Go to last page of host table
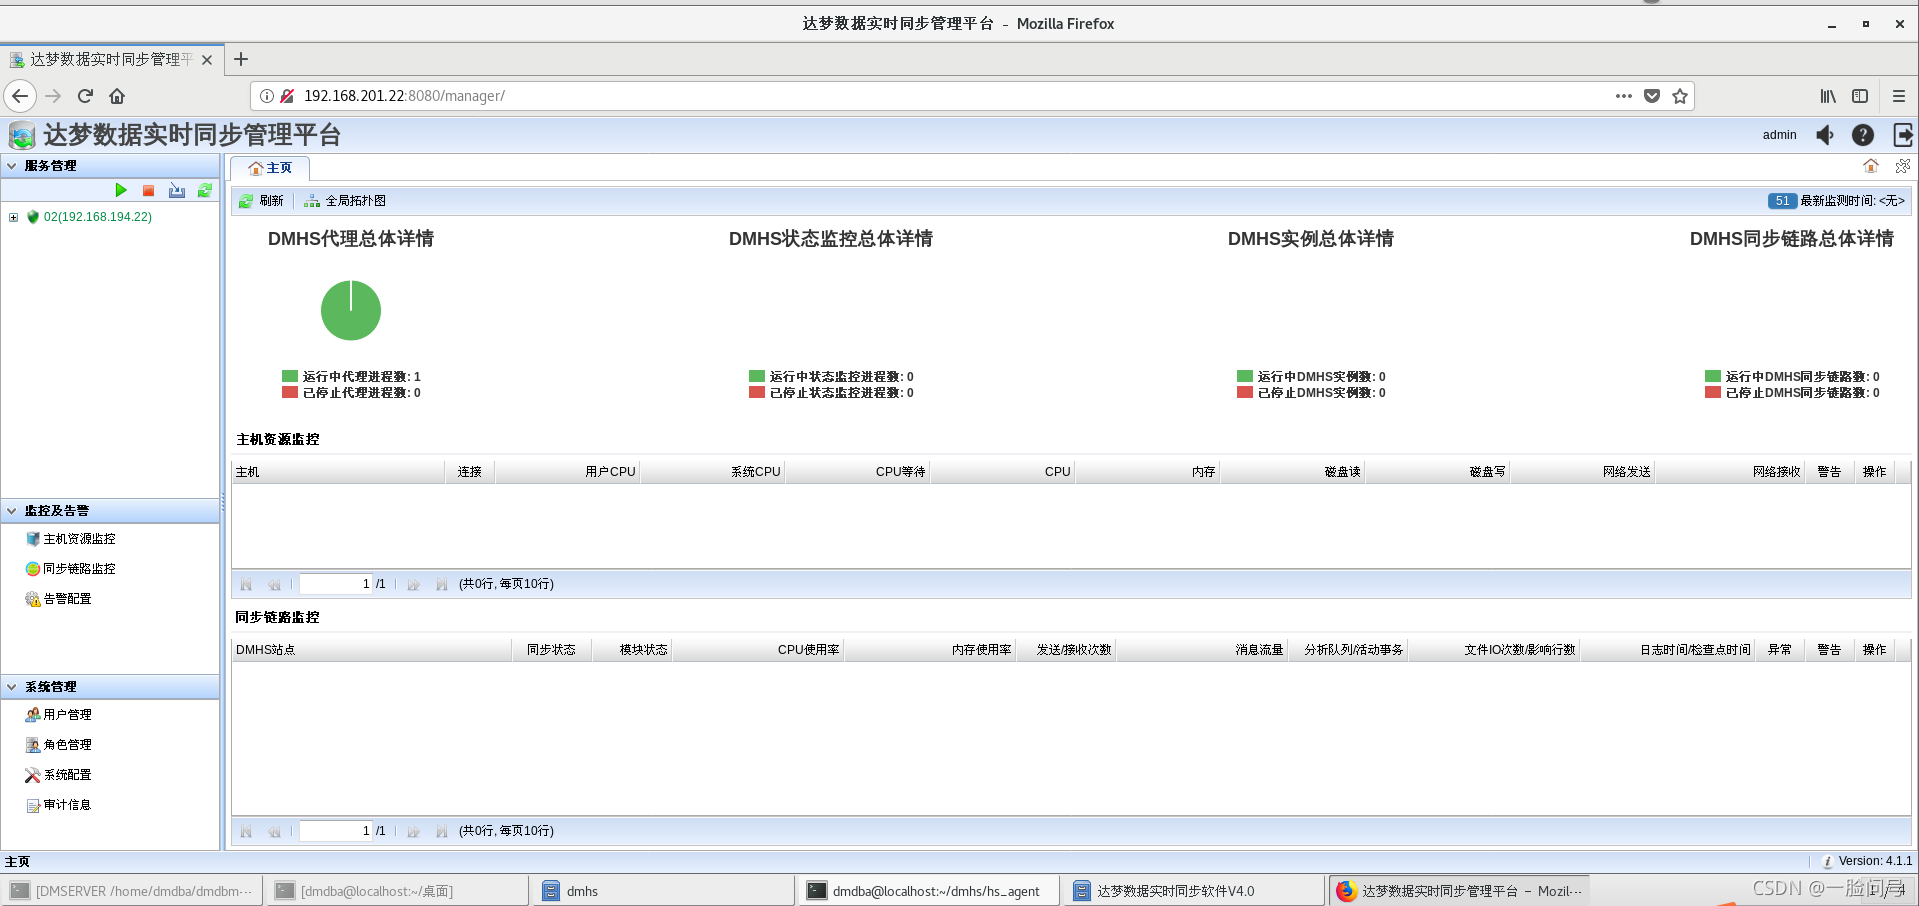The width and height of the screenshot is (1919, 906). pyautogui.click(x=441, y=584)
